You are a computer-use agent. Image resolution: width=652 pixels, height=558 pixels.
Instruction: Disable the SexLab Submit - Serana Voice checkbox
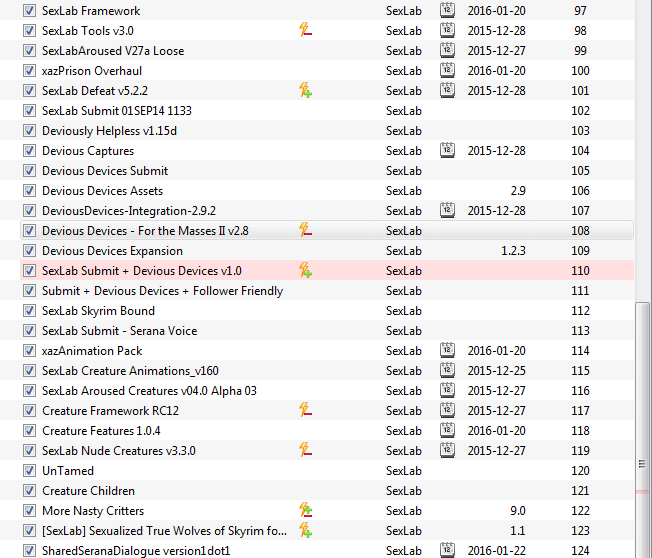(x=29, y=331)
